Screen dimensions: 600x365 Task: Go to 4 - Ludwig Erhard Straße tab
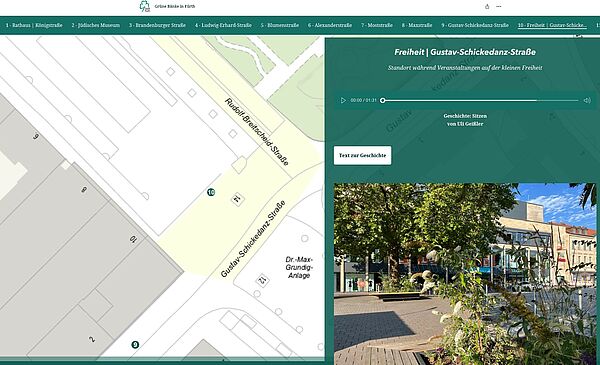pos(223,25)
